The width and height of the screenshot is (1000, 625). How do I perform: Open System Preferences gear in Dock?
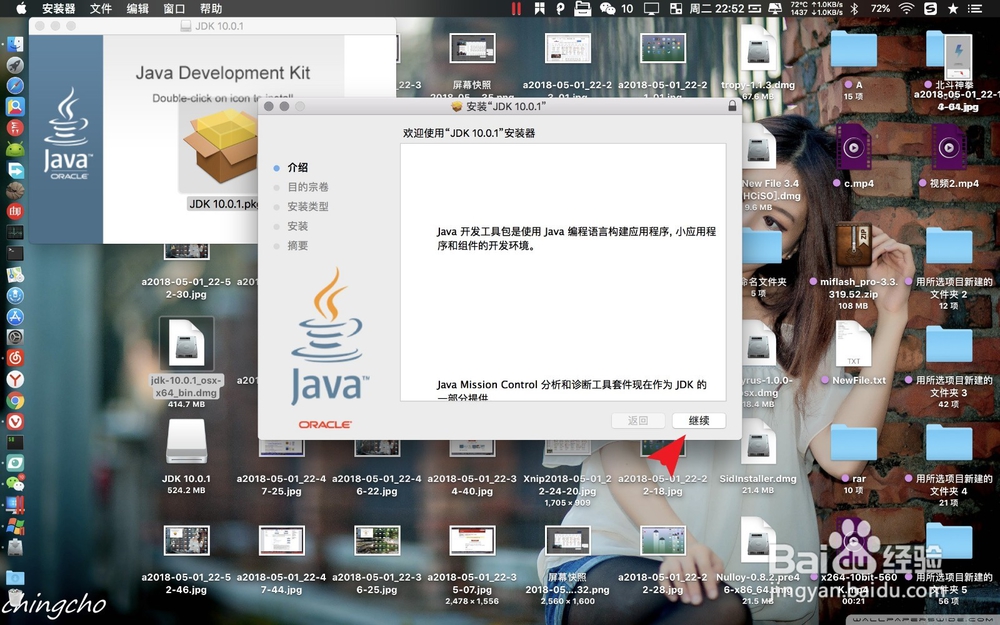[x=15, y=337]
